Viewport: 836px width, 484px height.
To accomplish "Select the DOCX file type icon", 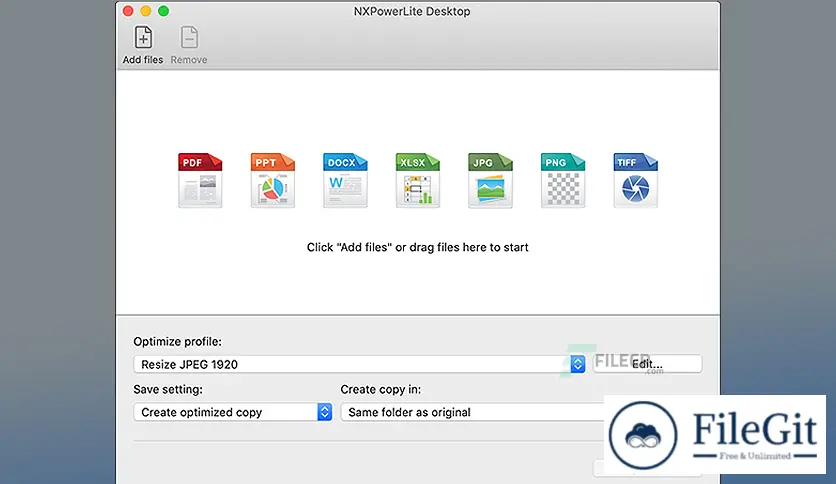I will [x=345, y=180].
